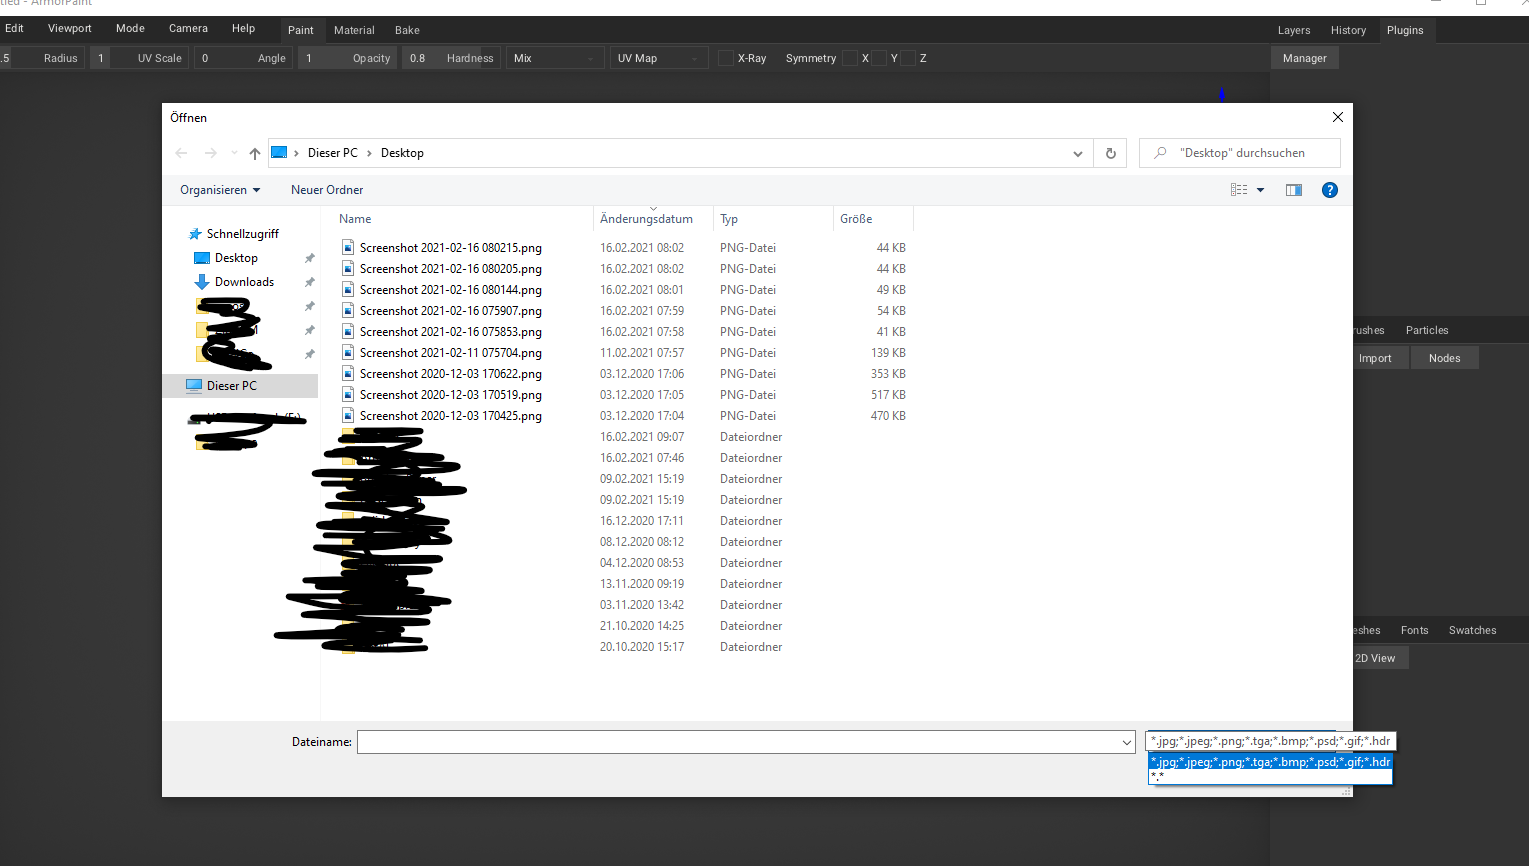Viewport: 1529px width, 866px height.
Task: Open the Nodes editor
Action: click(x=1444, y=357)
